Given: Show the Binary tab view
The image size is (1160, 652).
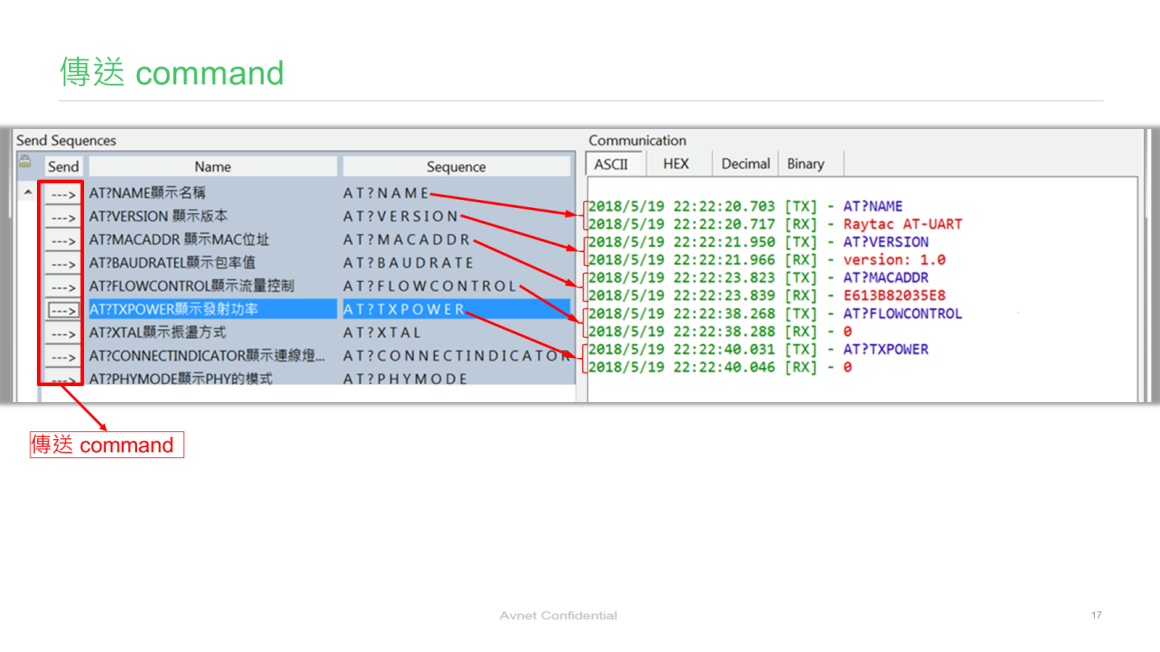Looking at the screenshot, I should tap(805, 164).
